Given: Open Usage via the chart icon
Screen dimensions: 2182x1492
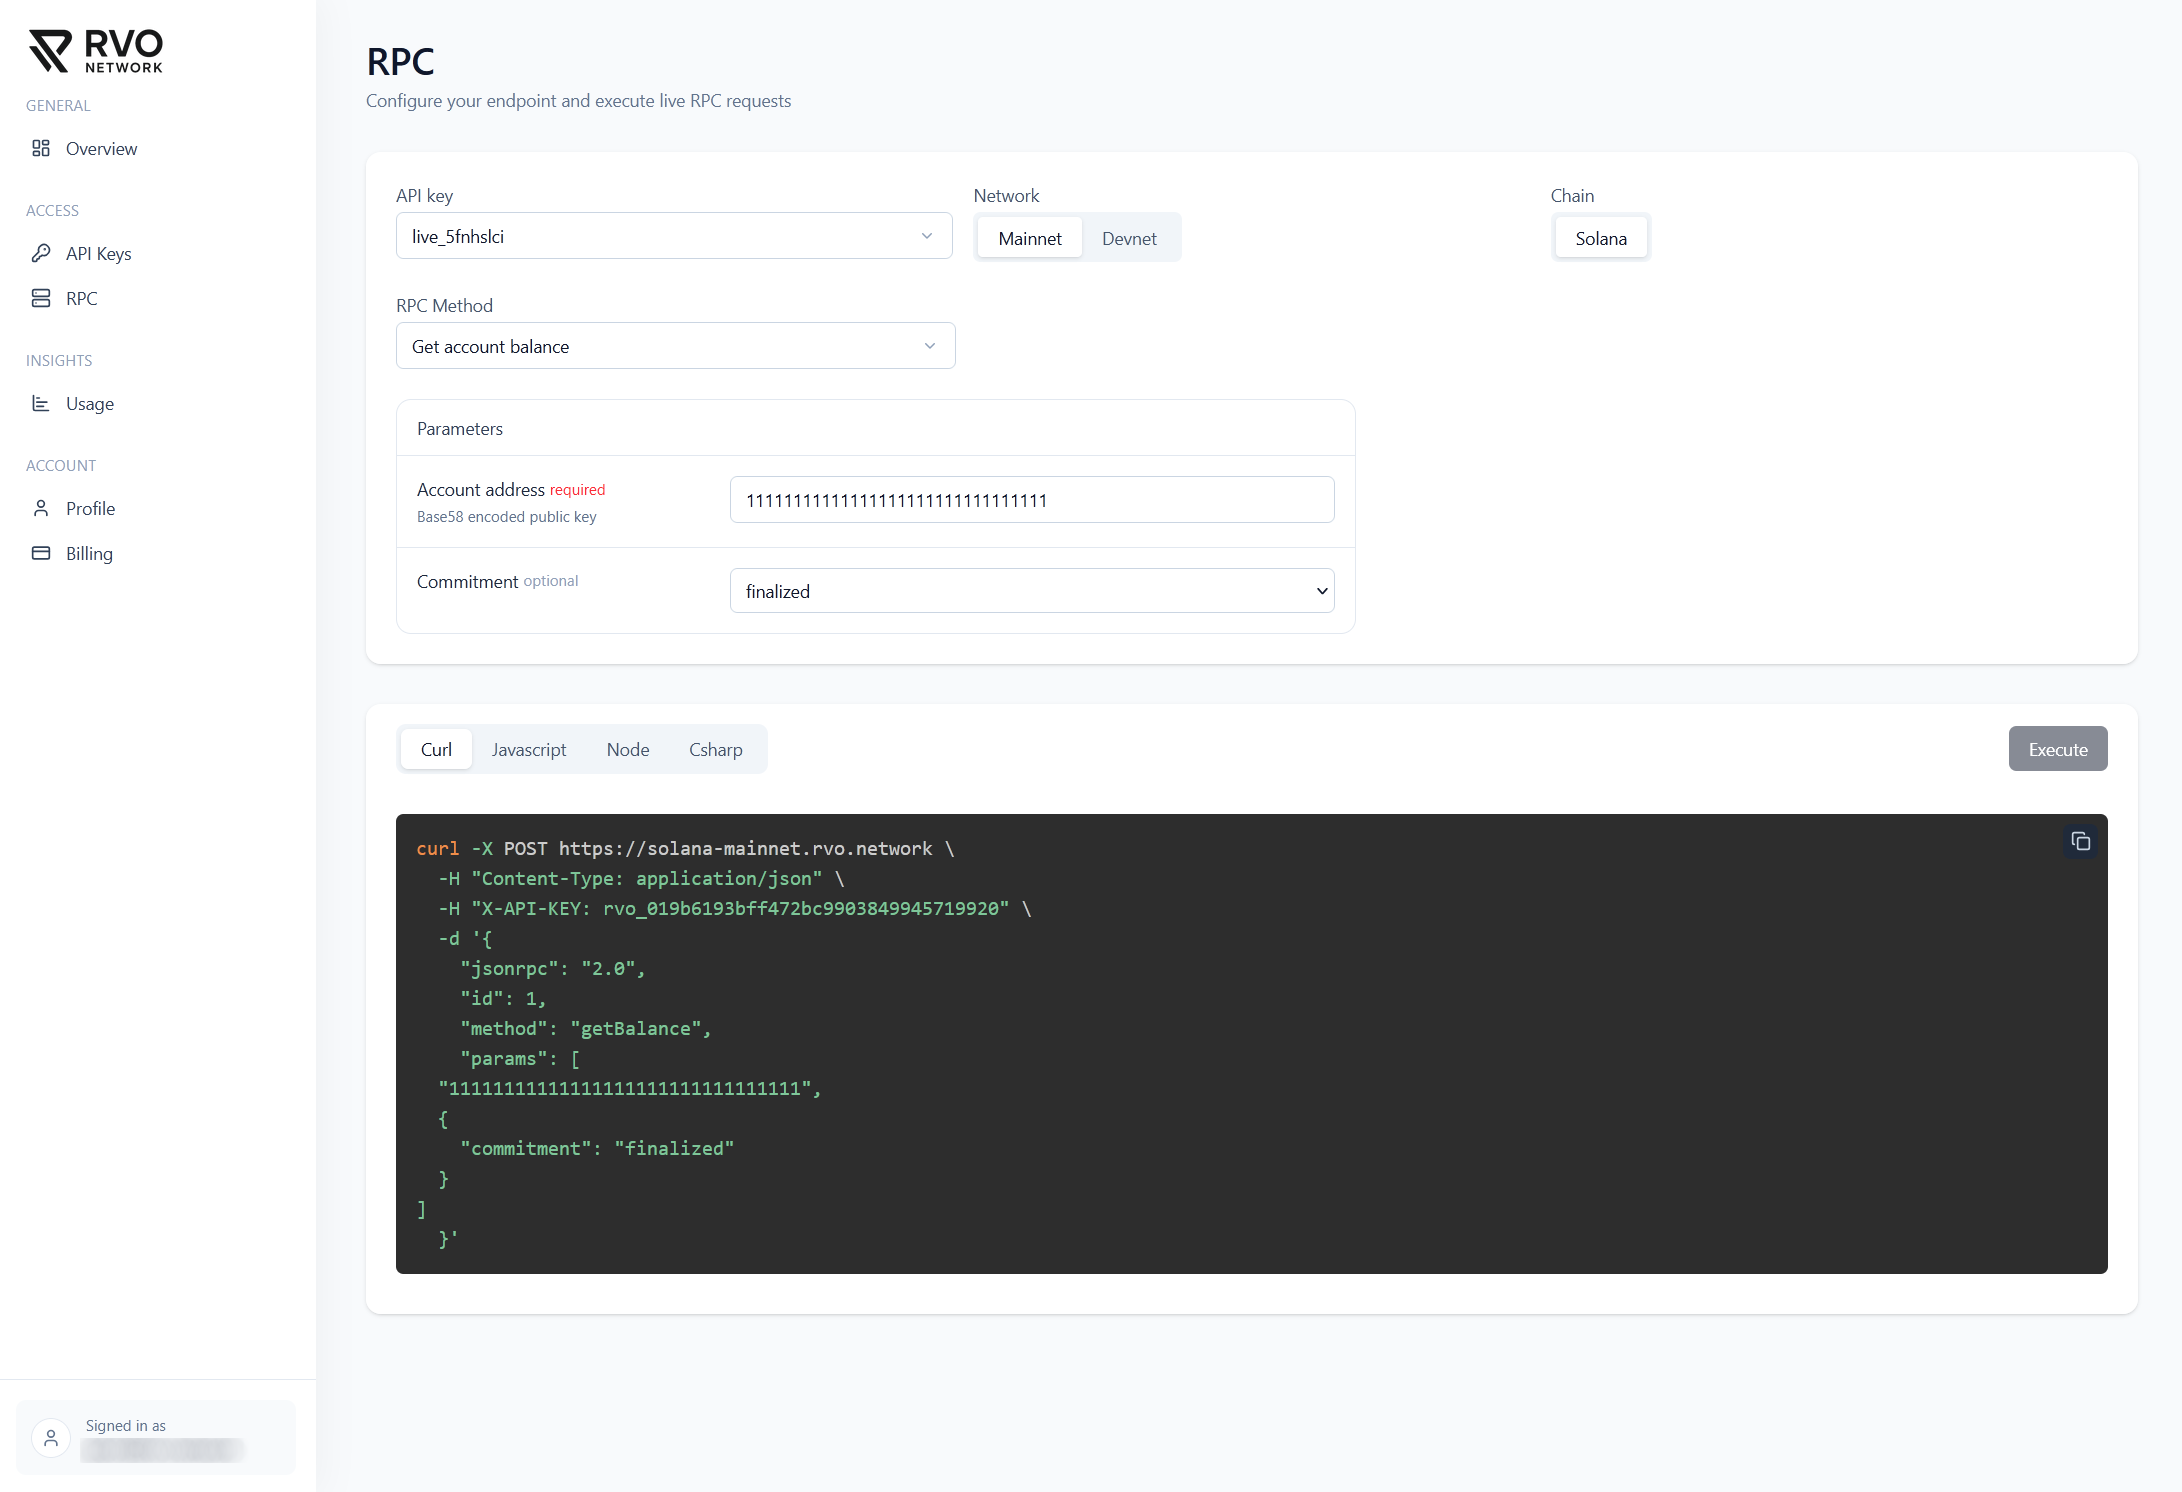Looking at the screenshot, I should pyautogui.click(x=41, y=404).
